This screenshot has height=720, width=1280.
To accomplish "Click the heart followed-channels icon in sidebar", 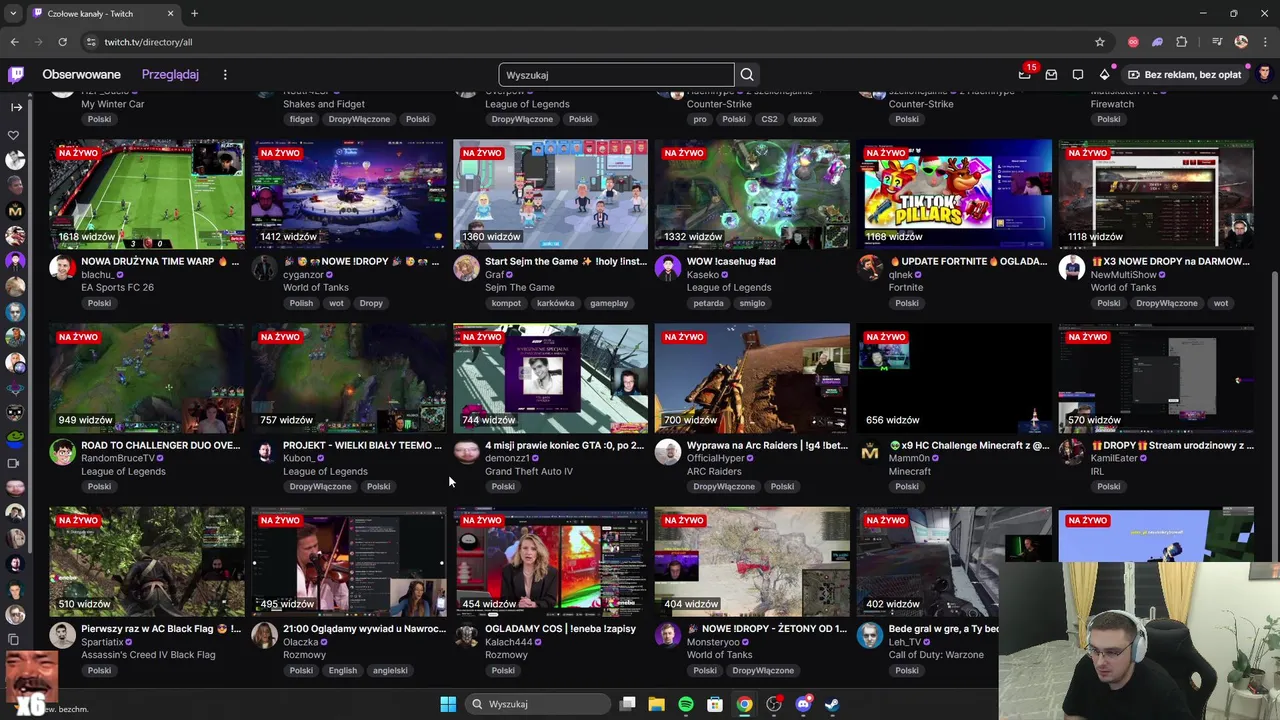I will 14,135.
